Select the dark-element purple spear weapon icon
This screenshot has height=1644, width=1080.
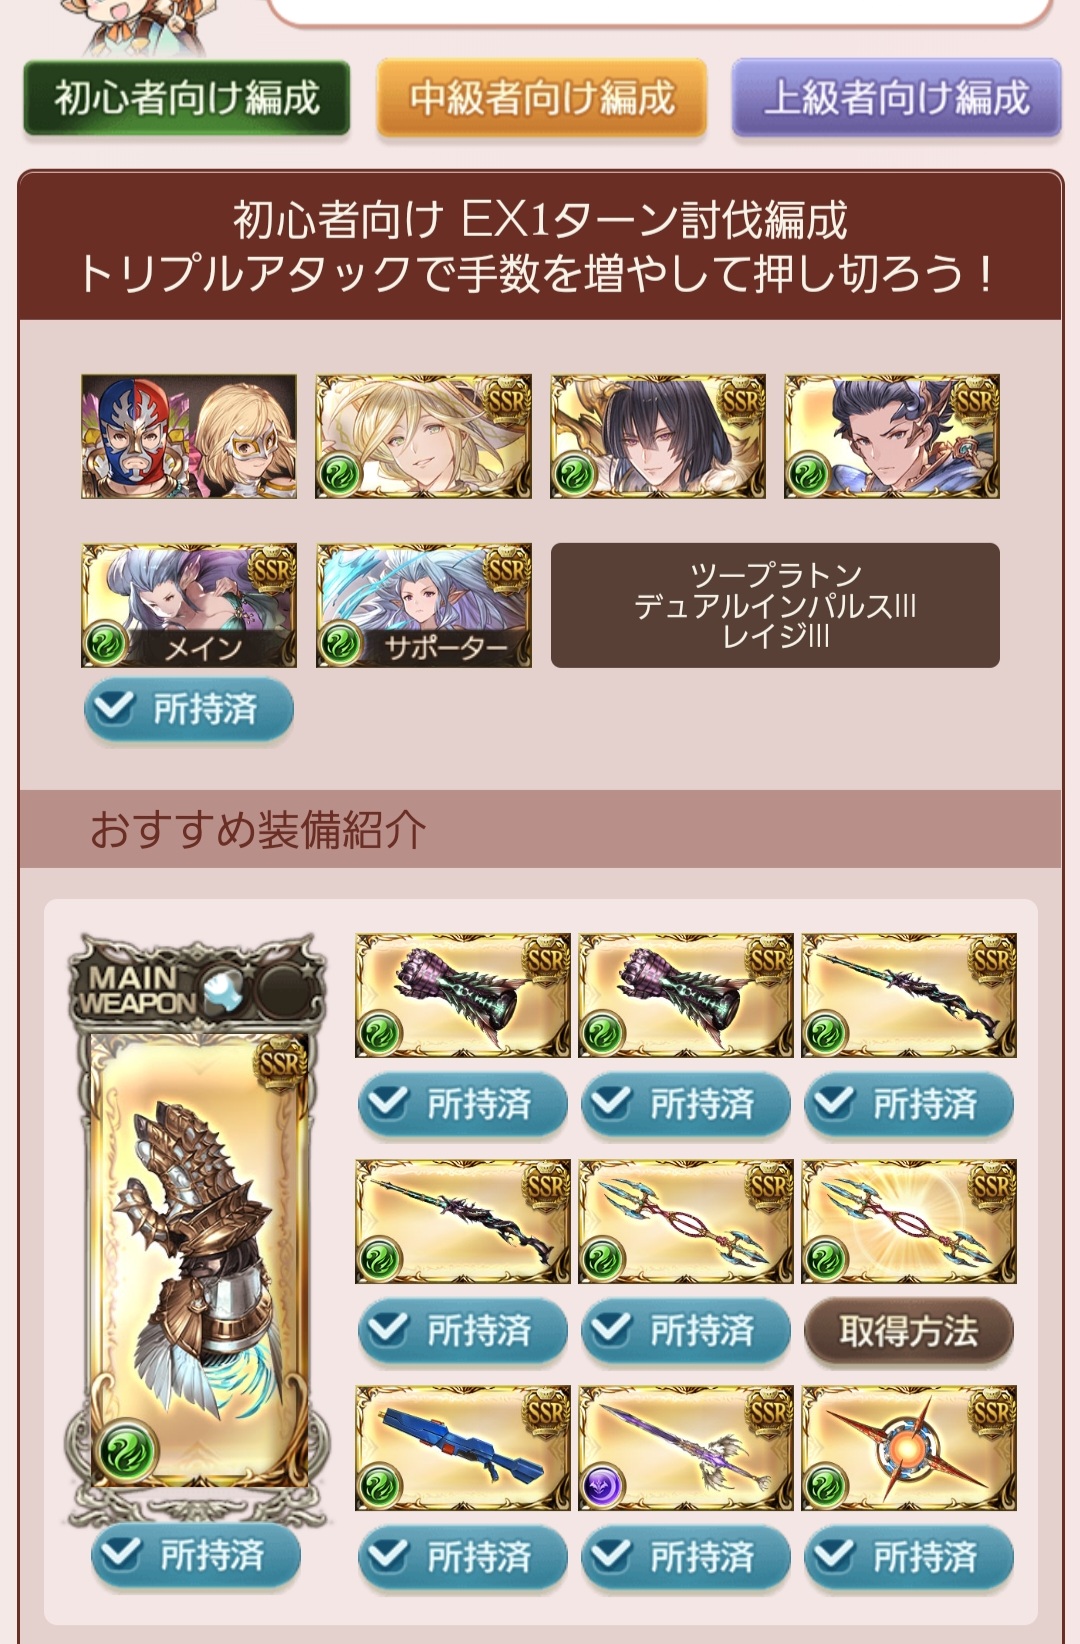coord(686,1448)
